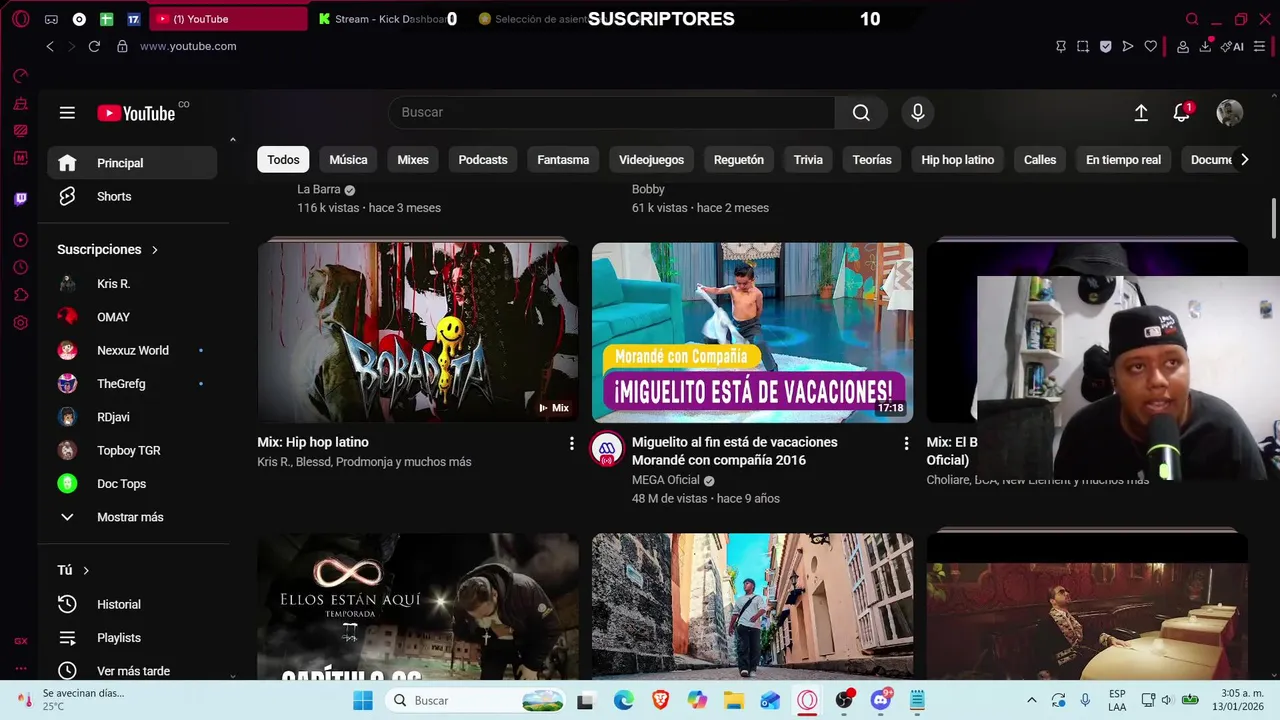Open the Opera AI assistant button
This screenshot has width=1280, height=720.
1232,46
